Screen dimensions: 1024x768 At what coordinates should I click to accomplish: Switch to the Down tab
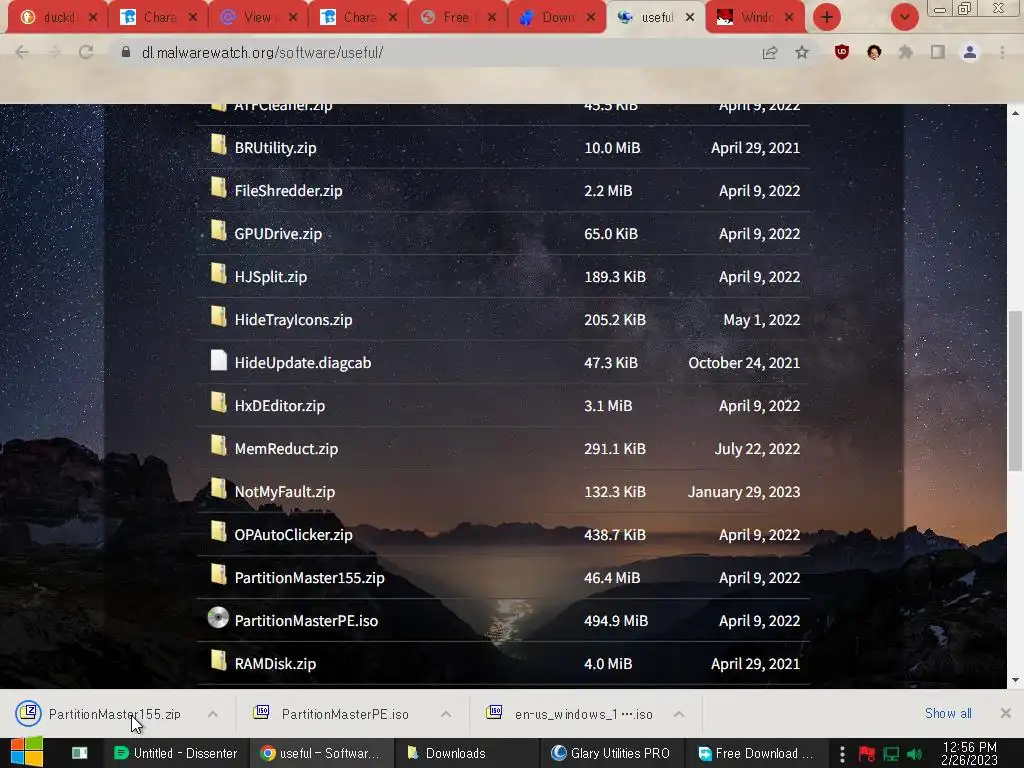556,18
